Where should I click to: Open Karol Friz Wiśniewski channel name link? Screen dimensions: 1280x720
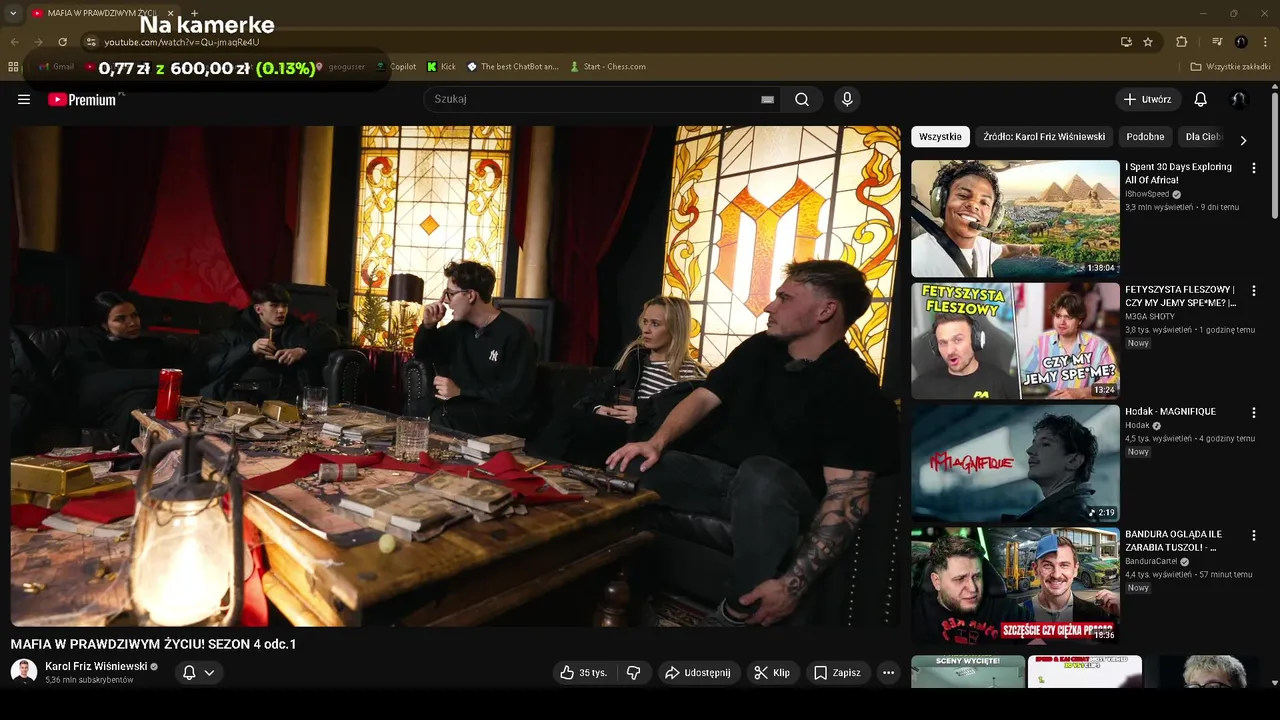click(96, 666)
